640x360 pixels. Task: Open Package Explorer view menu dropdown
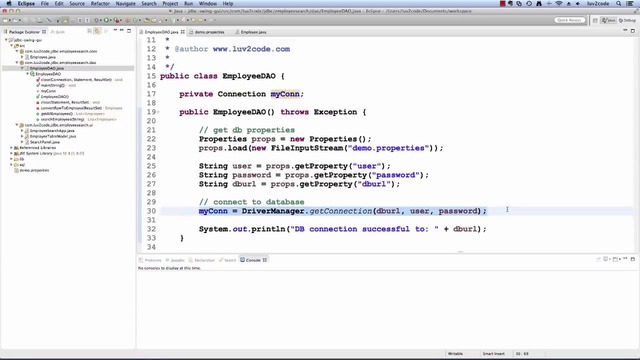point(115,31)
